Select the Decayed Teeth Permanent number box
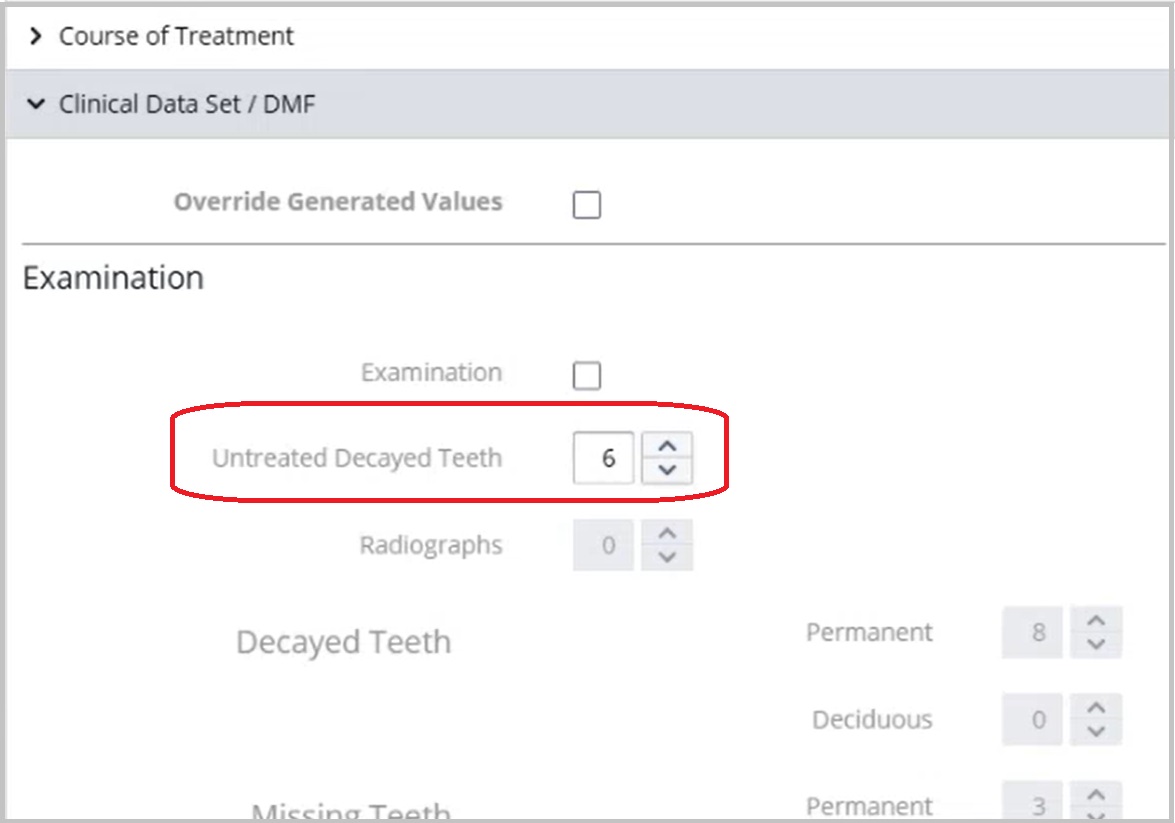The image size is (1175, 823). pos(1032,632)
